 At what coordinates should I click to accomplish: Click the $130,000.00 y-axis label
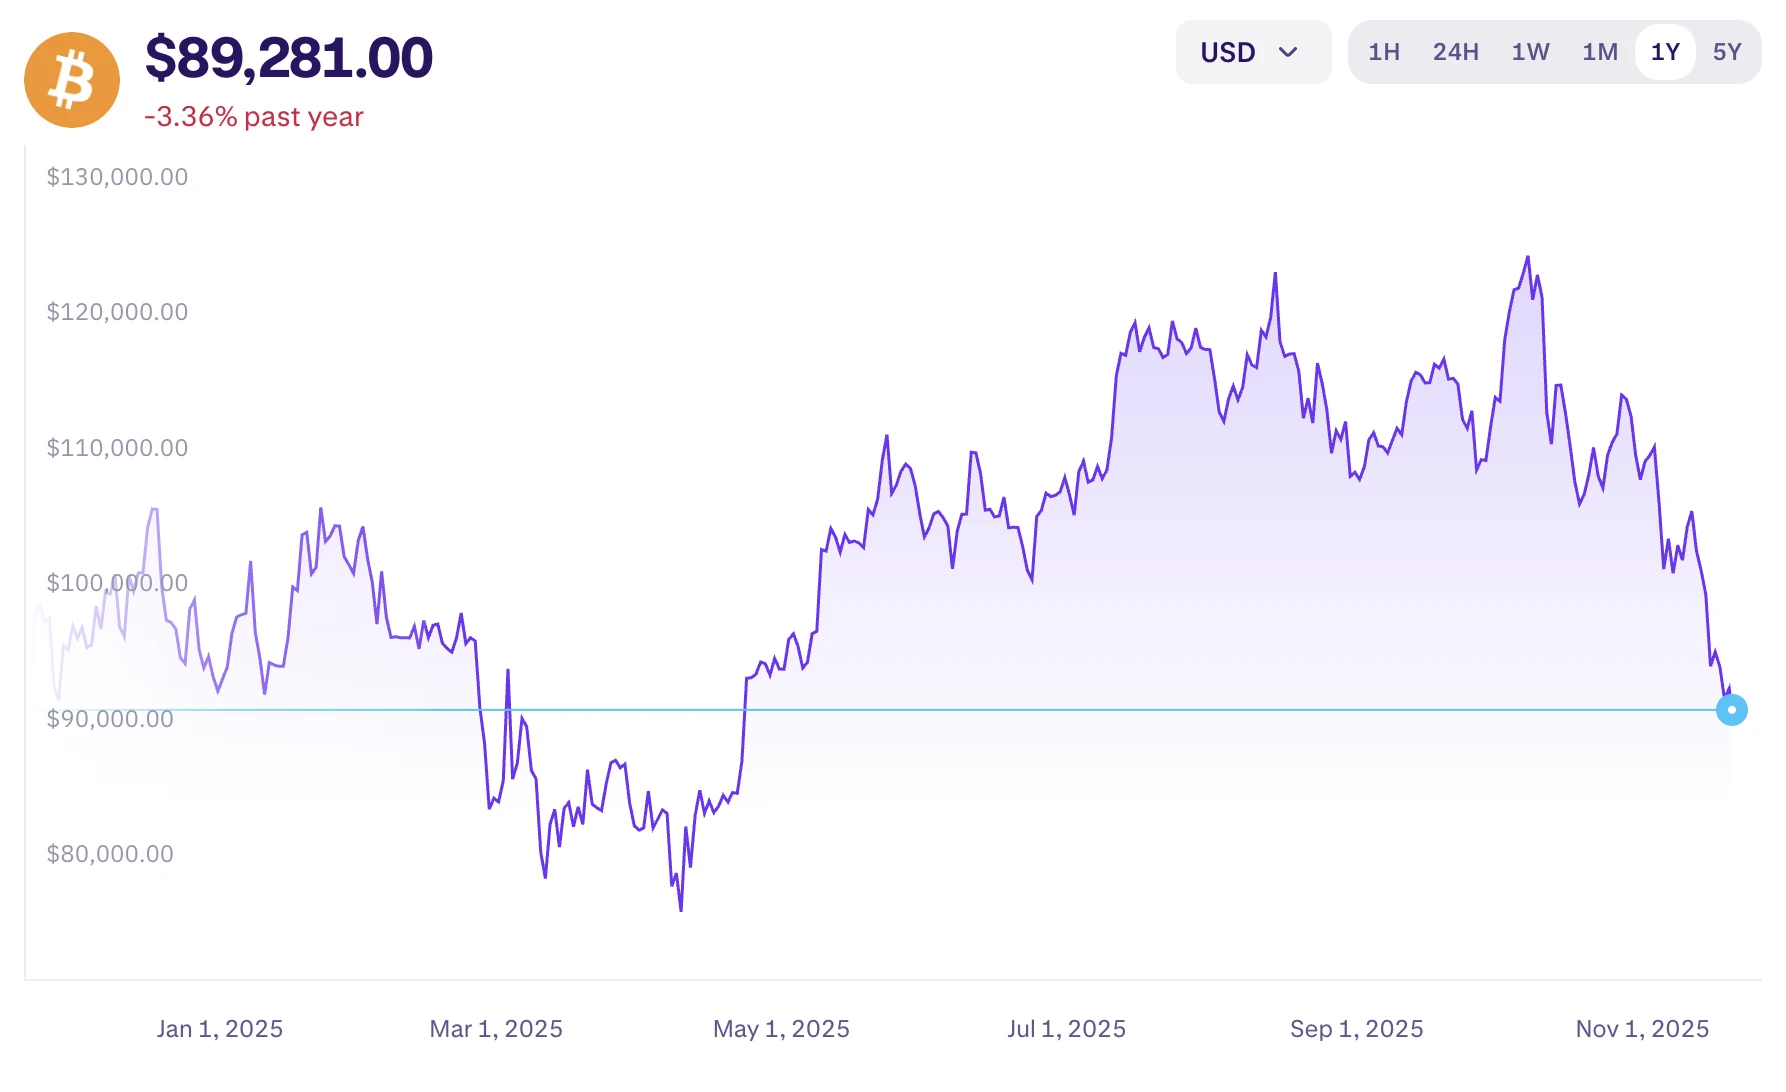pyautogui.click(x=117, y=177)
